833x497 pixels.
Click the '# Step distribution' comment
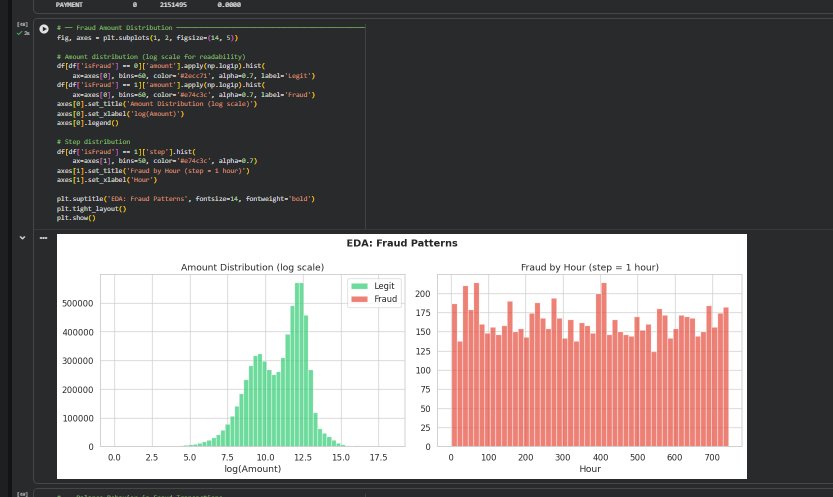pyautogui.click(x=94, y=142)
